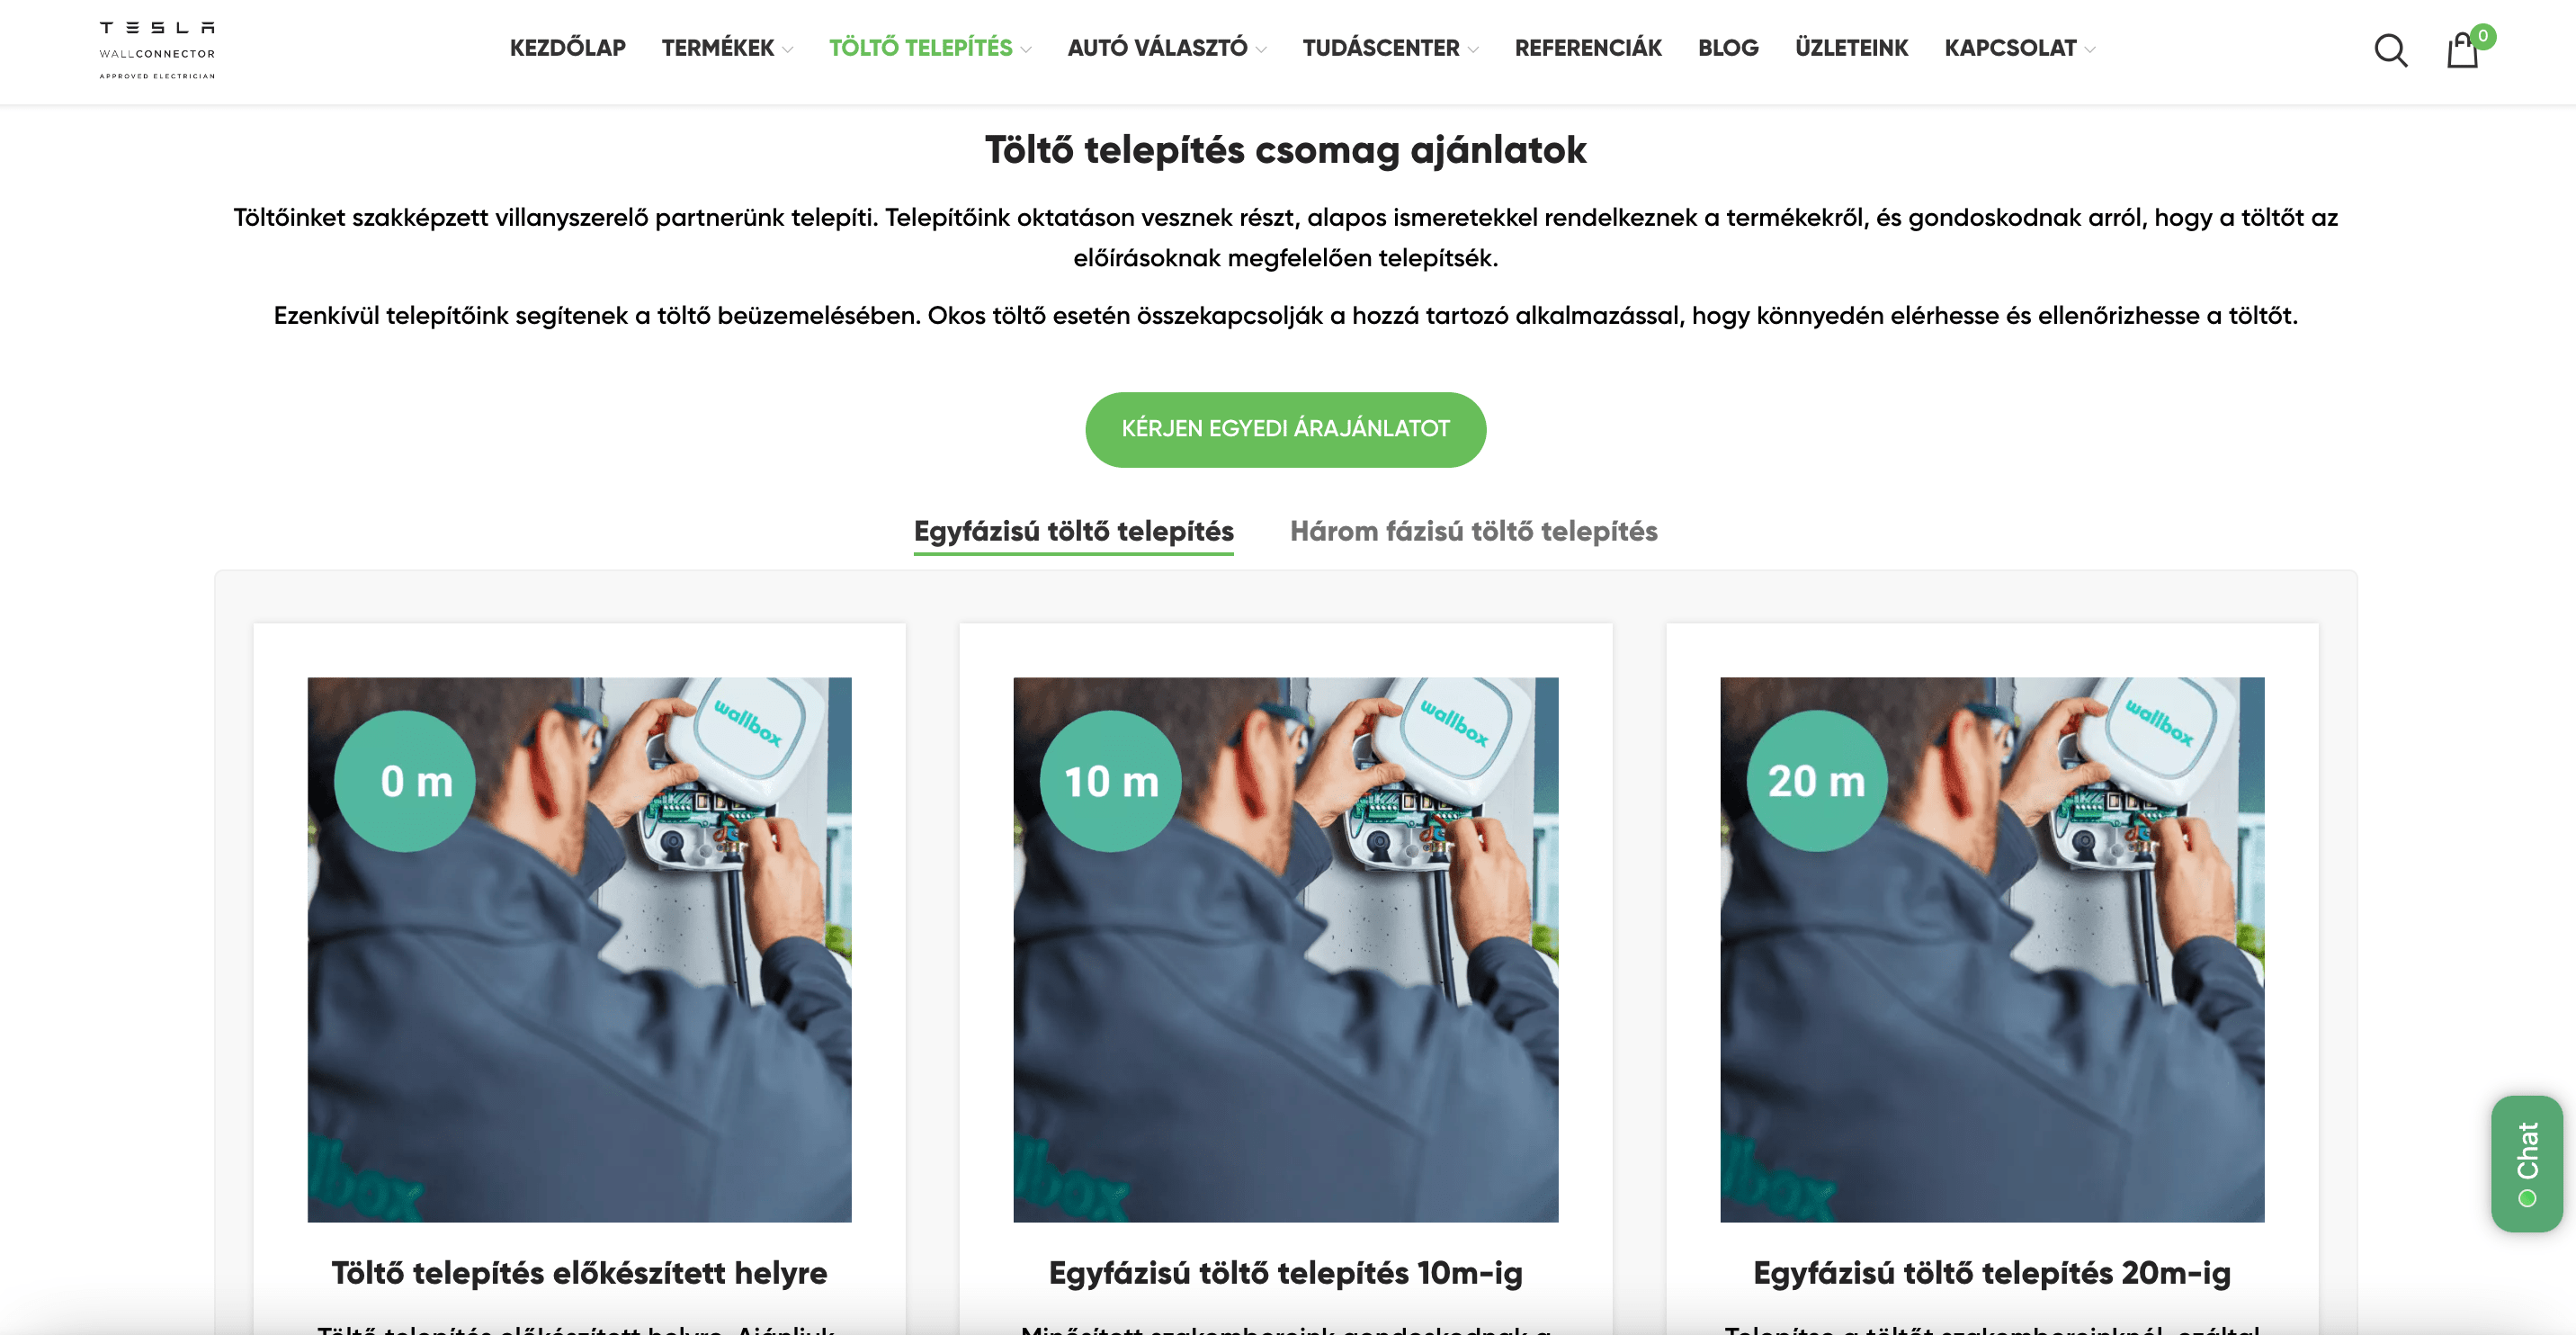Click the cart item count badge
The image size is (2576, 1335).
[x=2483, y=36]
